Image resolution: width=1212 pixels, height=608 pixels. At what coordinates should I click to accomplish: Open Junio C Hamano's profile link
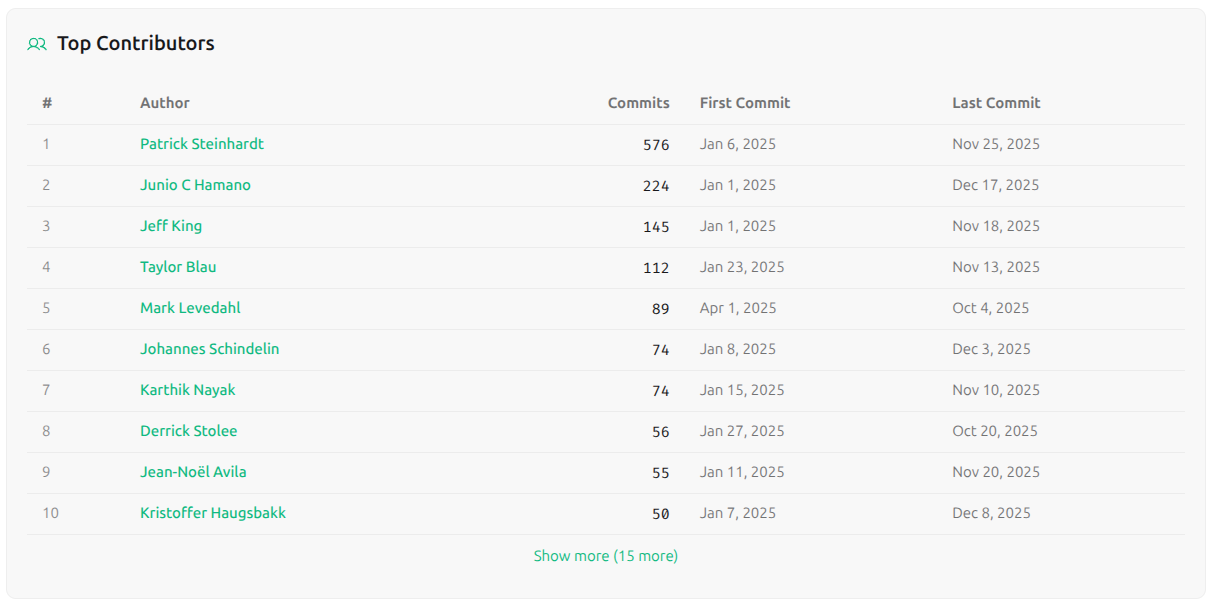click(x=195, y=185)
